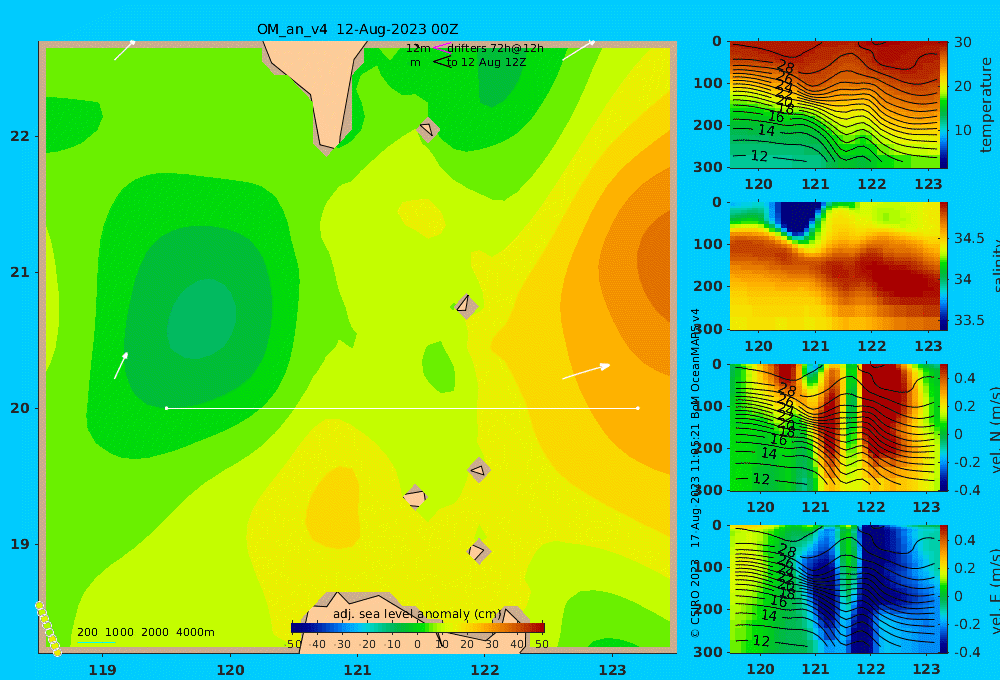Click the latitude label 21 on the main map
The image size is (1000, 680).
coord(20,272)
